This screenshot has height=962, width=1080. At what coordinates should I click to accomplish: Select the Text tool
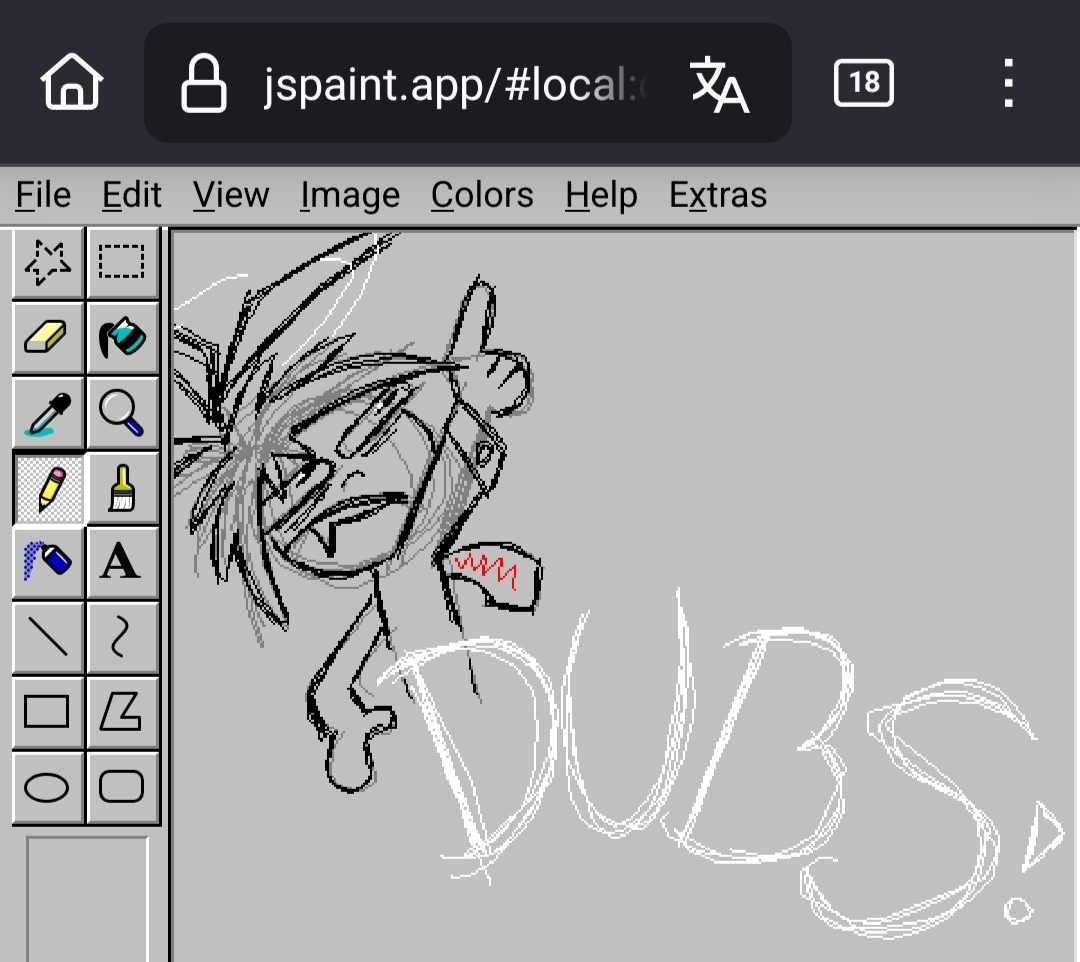click(x=122, y=563)
